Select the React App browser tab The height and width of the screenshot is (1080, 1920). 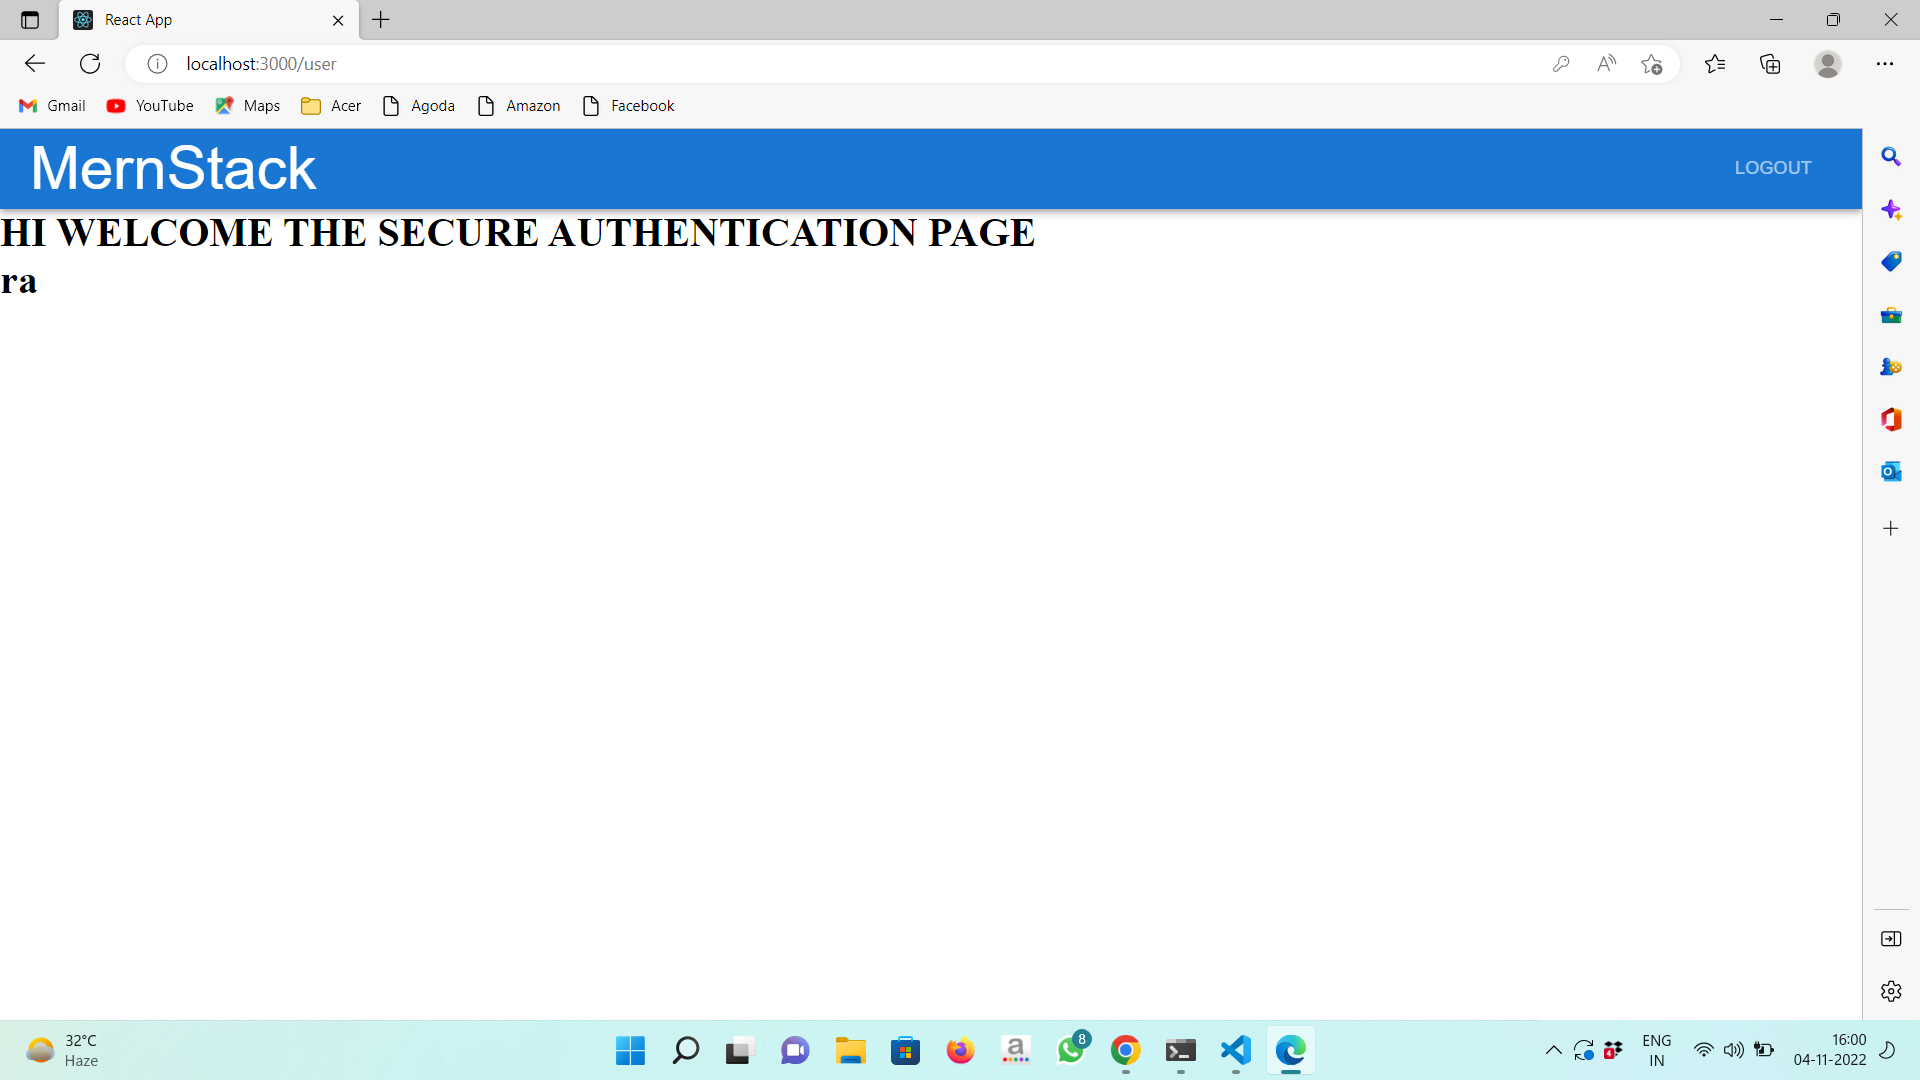coord(180,20)
